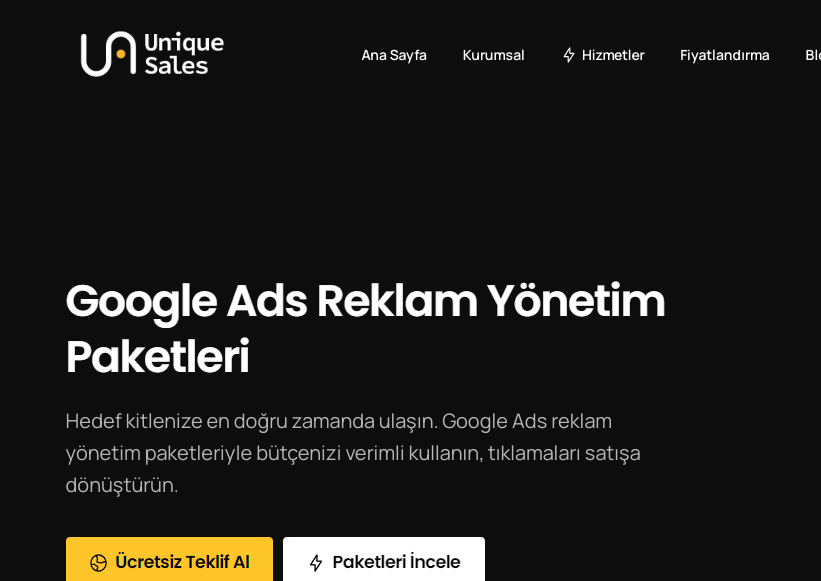
Task: Click the heading line 'Google Ads Reklam Yönetim'
Action: click(x=365, y=300)
